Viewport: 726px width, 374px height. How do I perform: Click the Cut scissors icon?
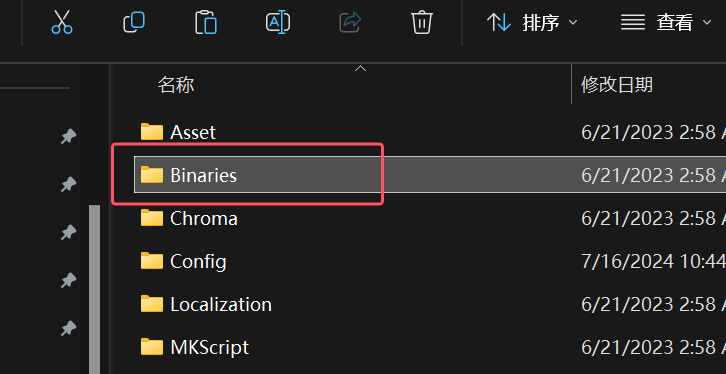62,22
